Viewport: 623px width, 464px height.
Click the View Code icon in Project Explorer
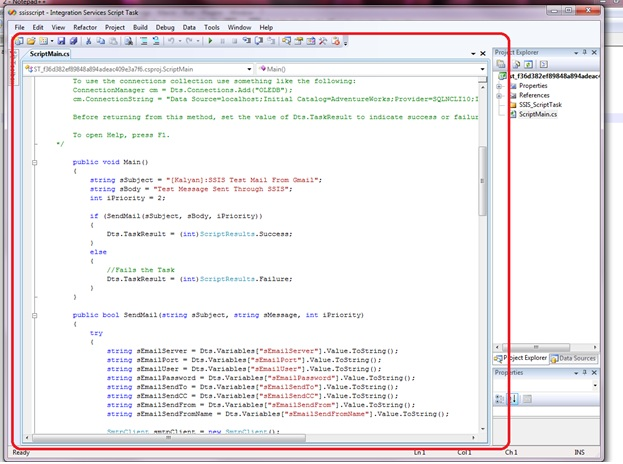pos(544,64)
